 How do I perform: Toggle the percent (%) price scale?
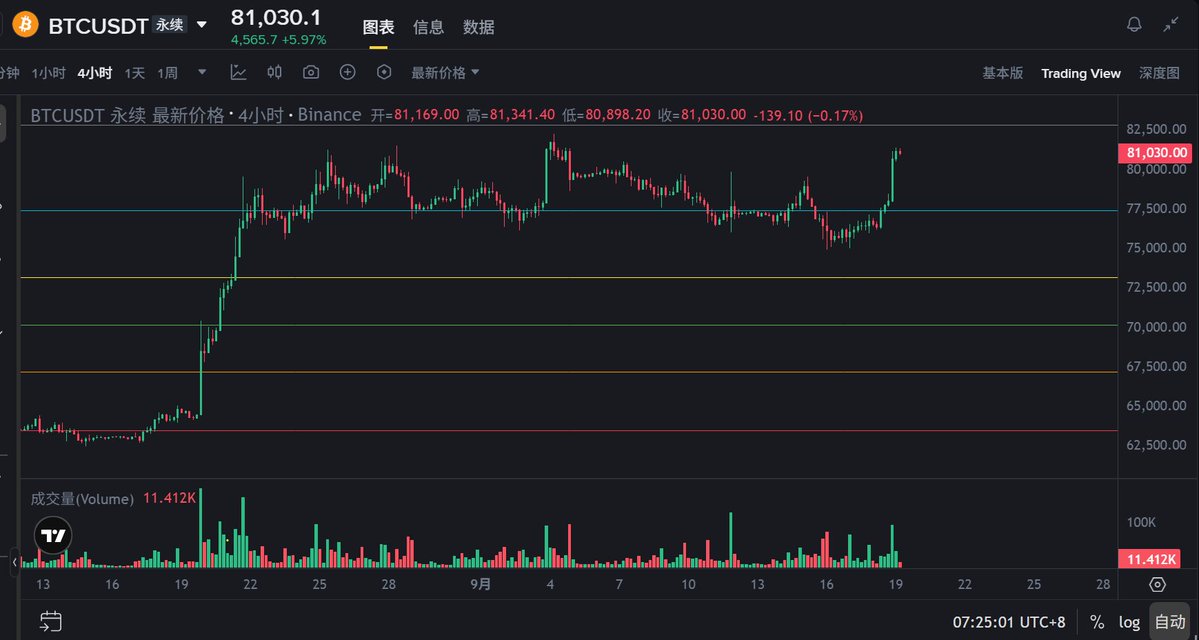click(1097, 622)
